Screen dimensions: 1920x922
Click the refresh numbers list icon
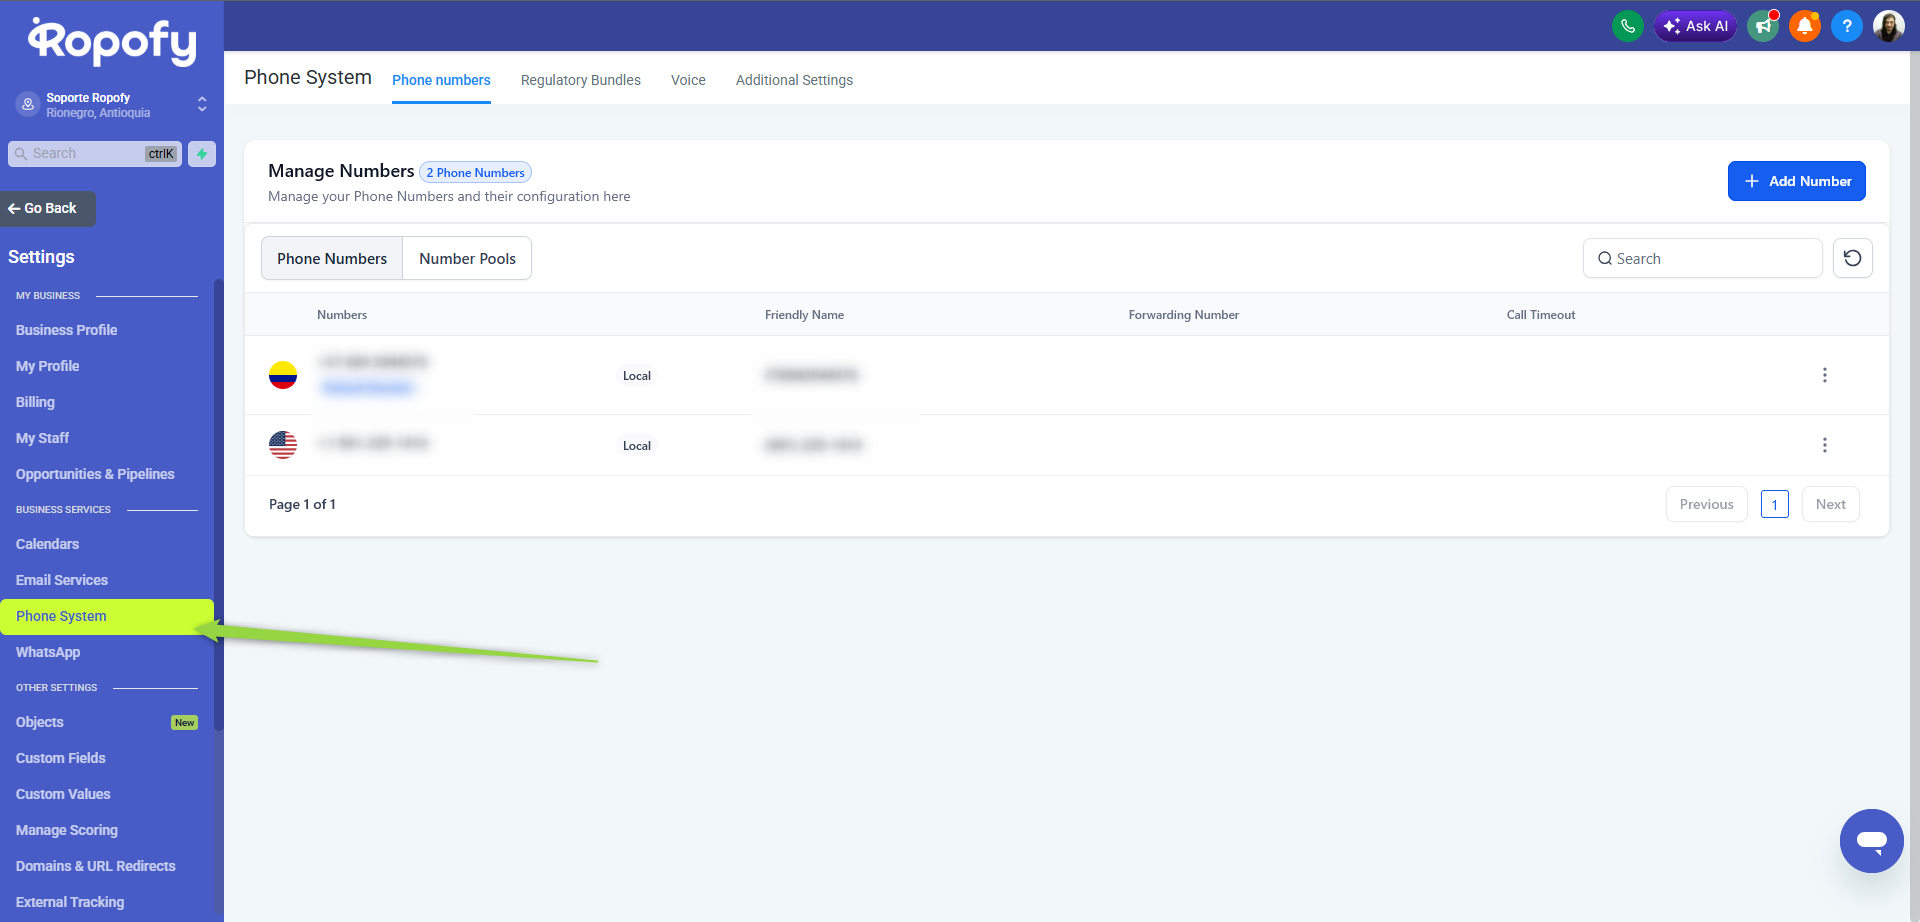point(1852,258)
